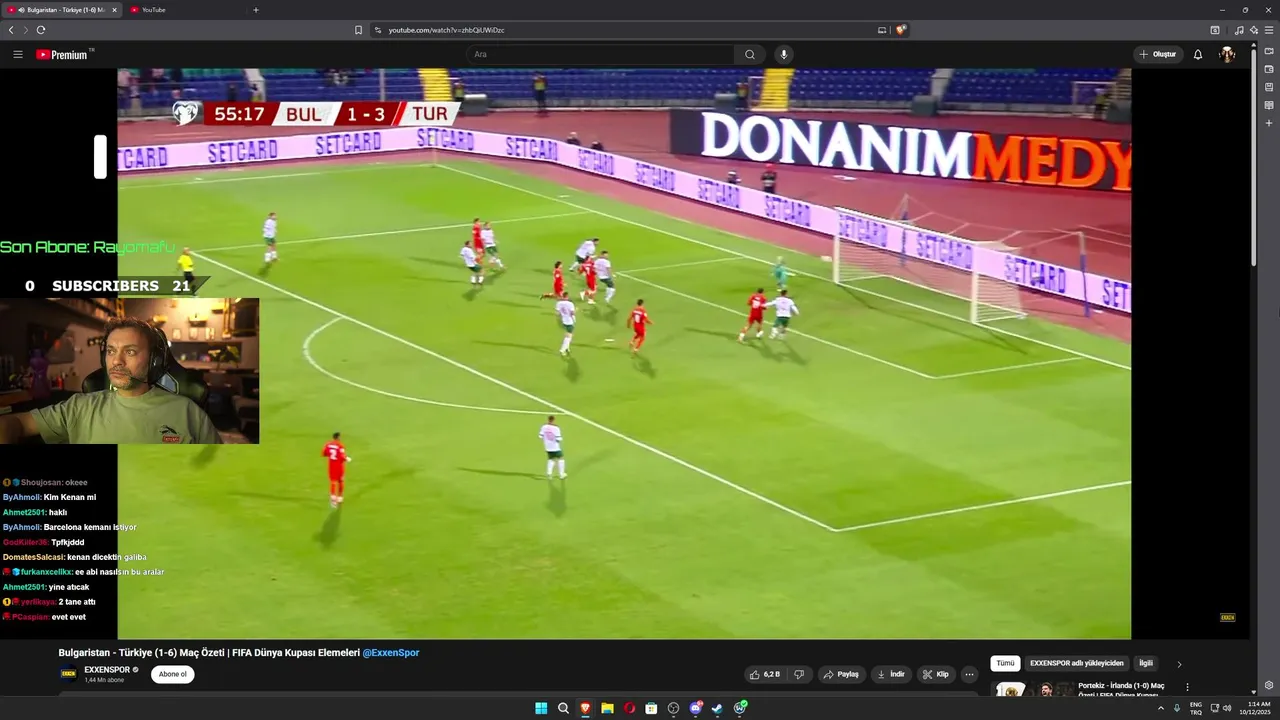The image size is (1280, 720).
Task: Open File Explorer from taskbar
Action: (607, 708)
